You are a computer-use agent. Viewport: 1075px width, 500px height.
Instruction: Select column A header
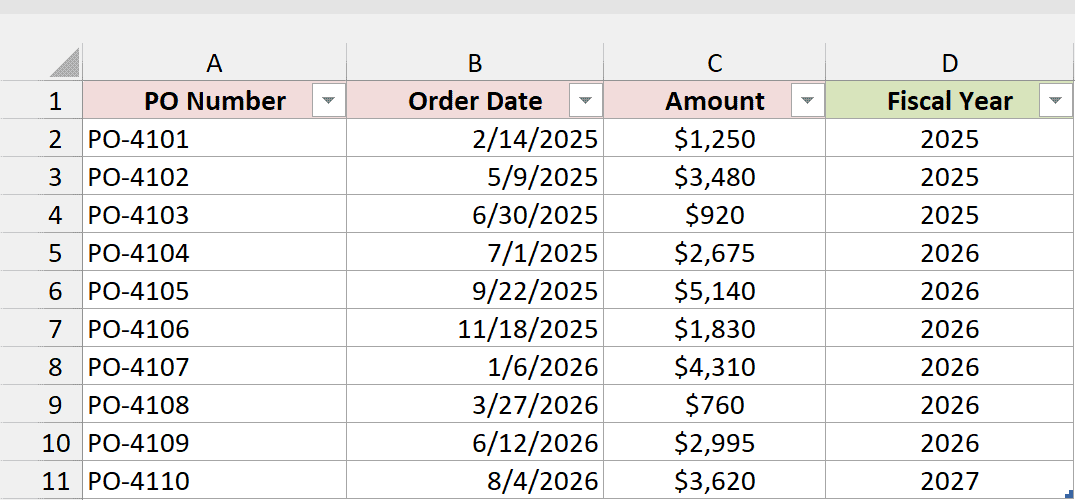coord(215,63)
